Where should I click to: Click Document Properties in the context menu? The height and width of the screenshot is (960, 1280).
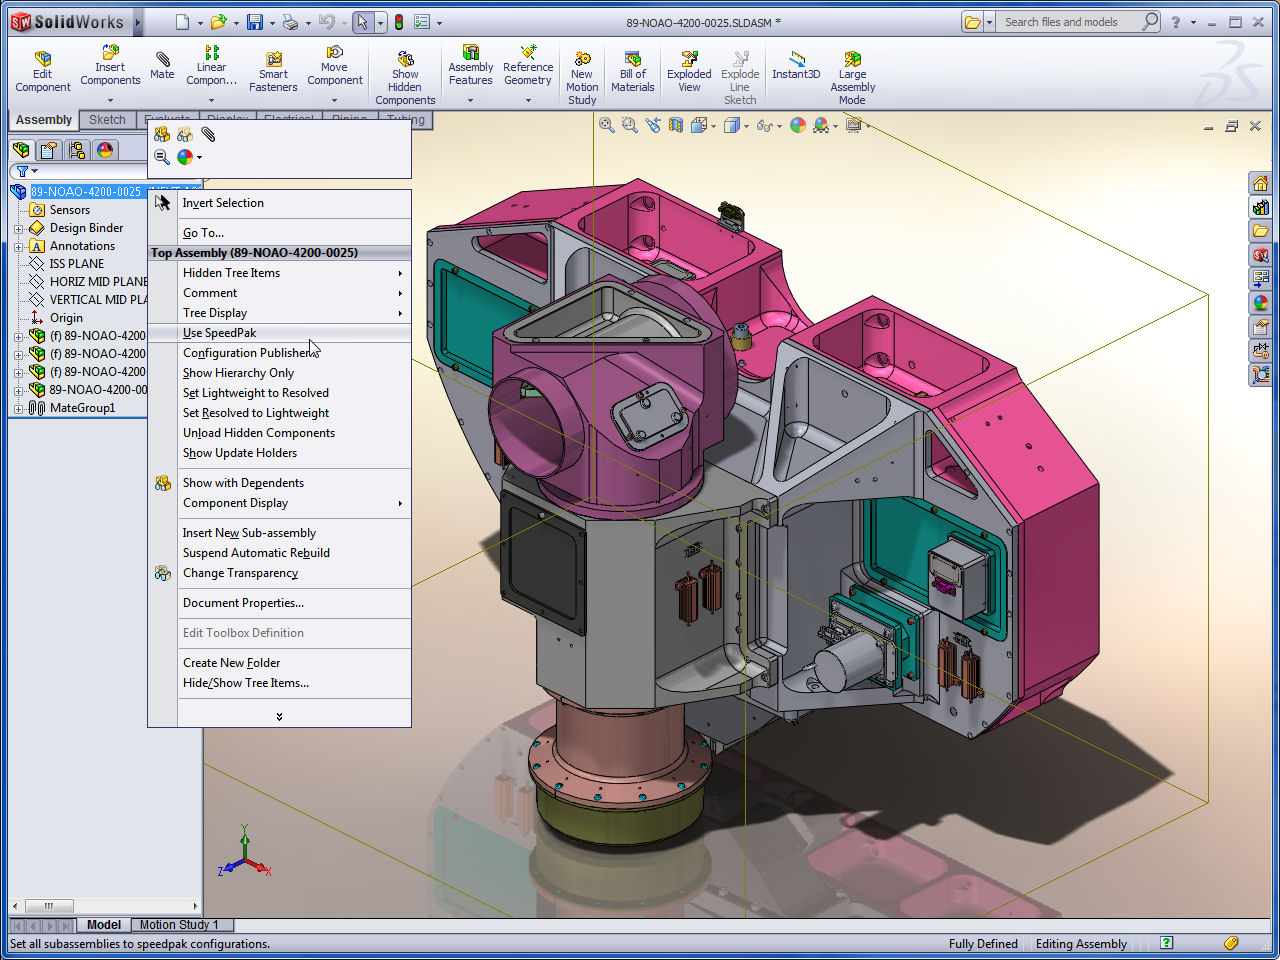pyautogui.click(x=243, y=603)
